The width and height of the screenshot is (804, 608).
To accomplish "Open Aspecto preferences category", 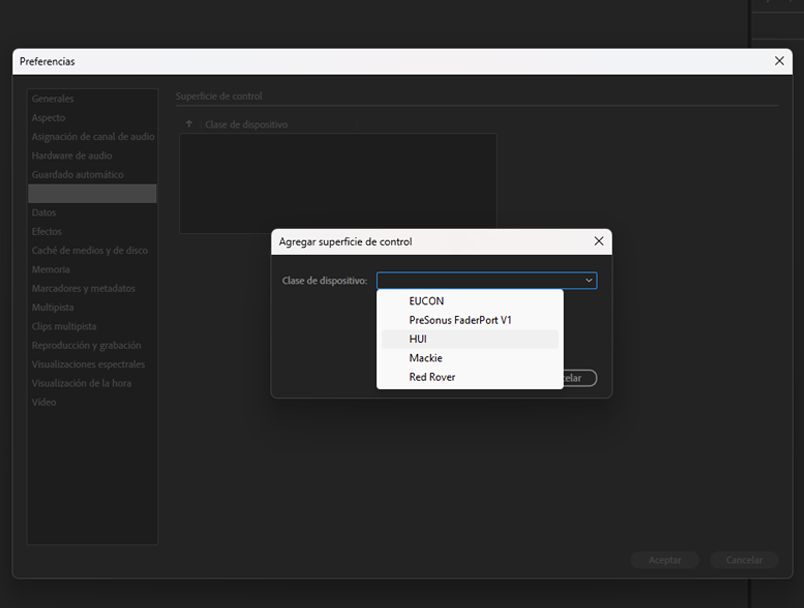I will pyautogui.click(x=92, y=117).
